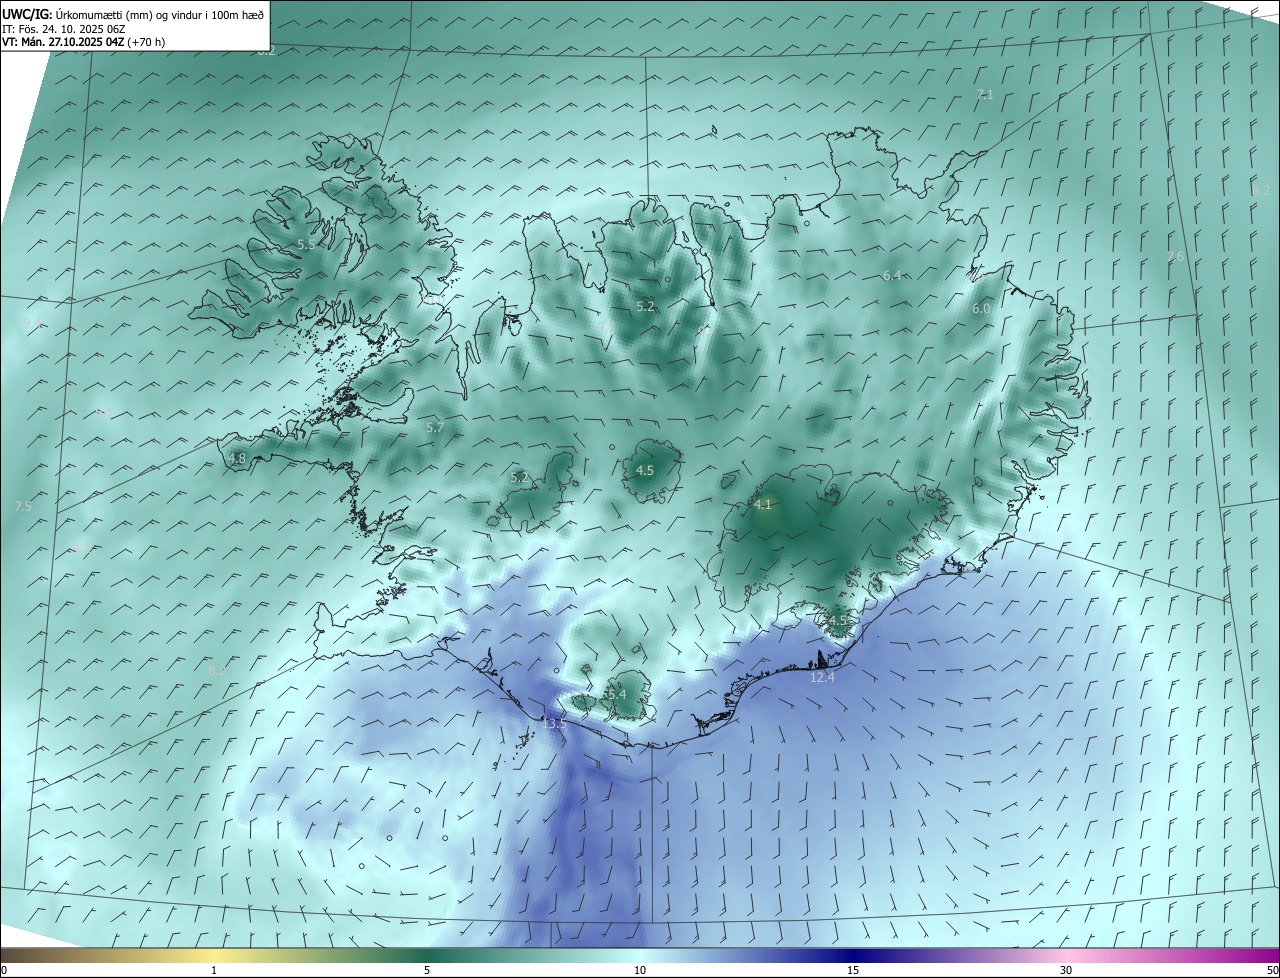Select the "VT: Mán. 27.10.2025 04Z (+70 h)" line

pos(84,42)
